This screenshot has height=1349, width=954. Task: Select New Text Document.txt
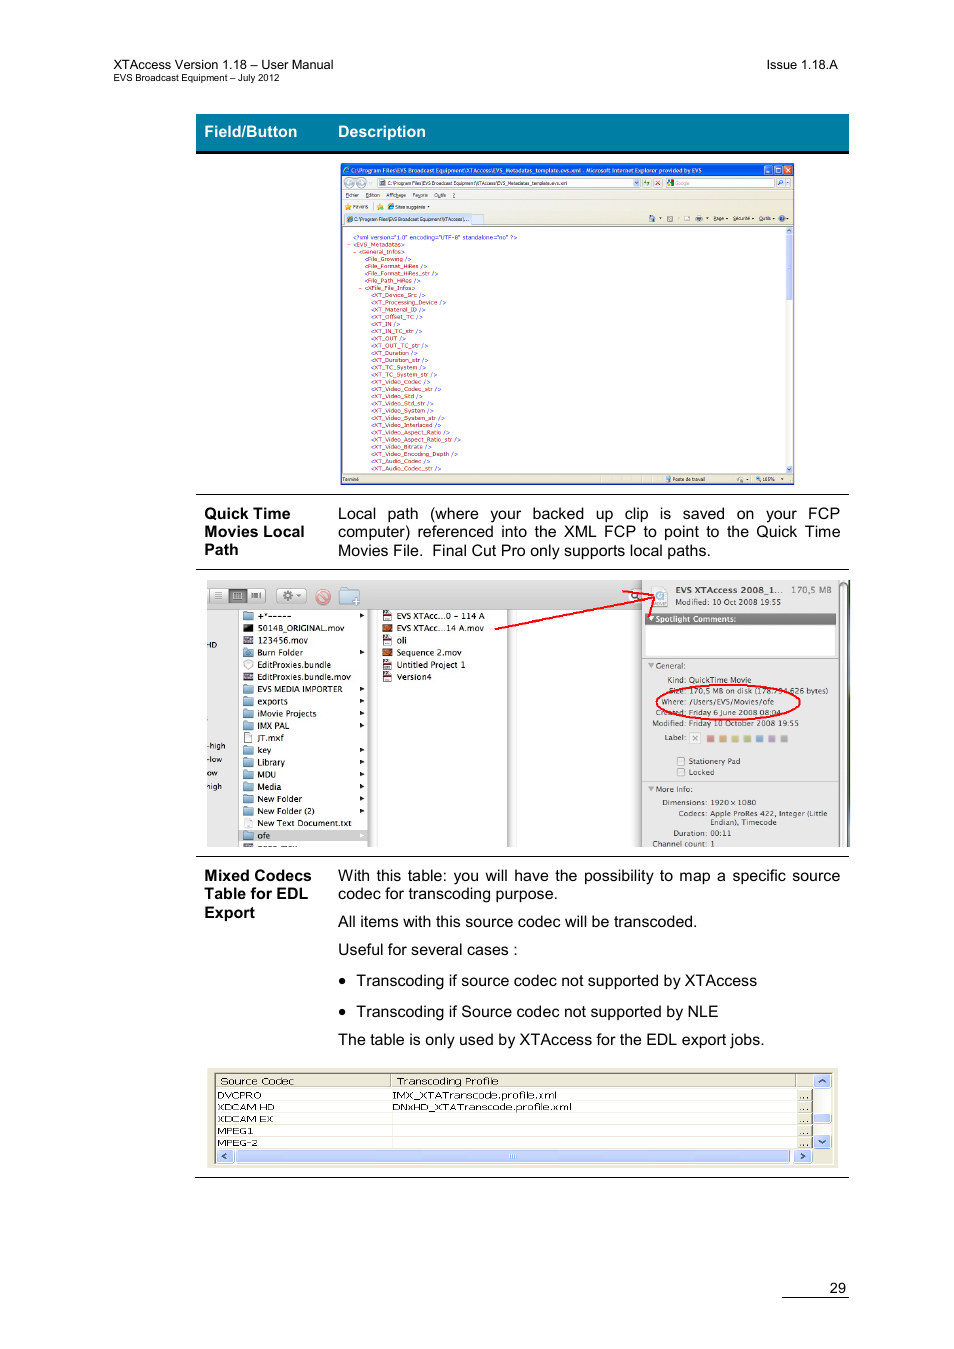point(298,823)
